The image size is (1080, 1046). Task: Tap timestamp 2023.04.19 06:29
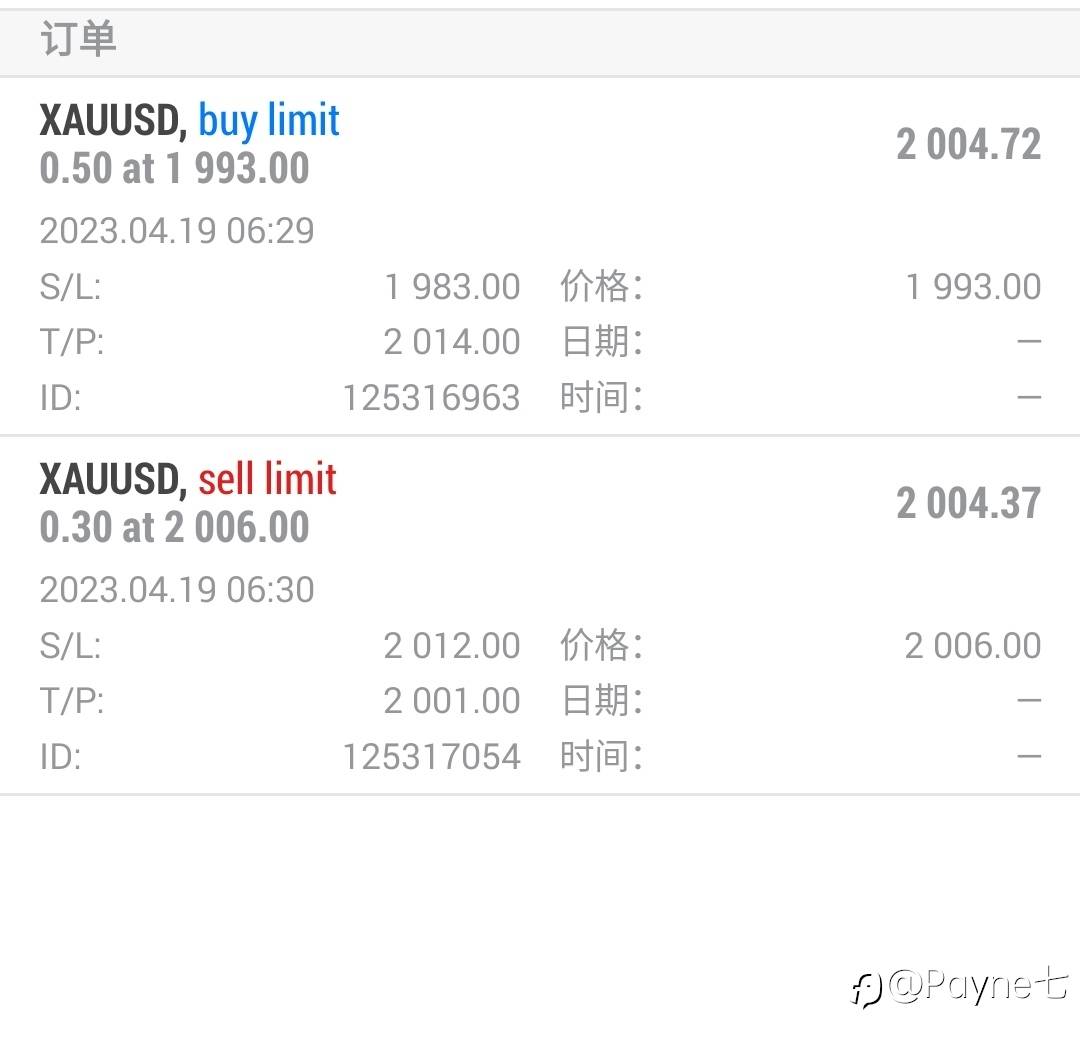(x=177, y=231)
